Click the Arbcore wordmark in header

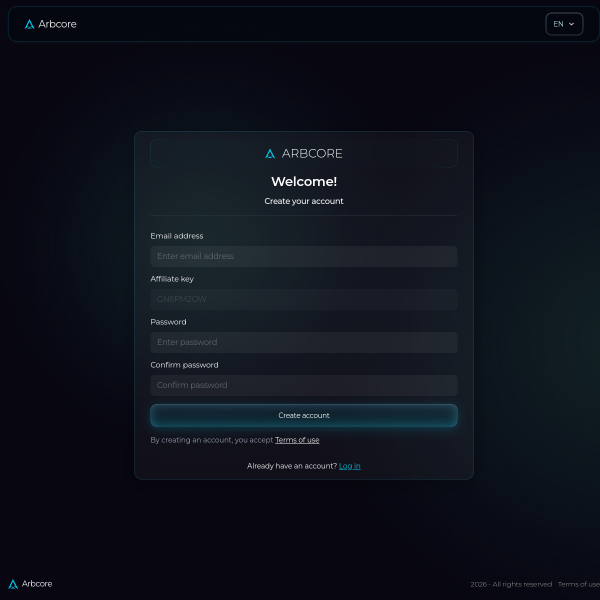click(57, 24)
